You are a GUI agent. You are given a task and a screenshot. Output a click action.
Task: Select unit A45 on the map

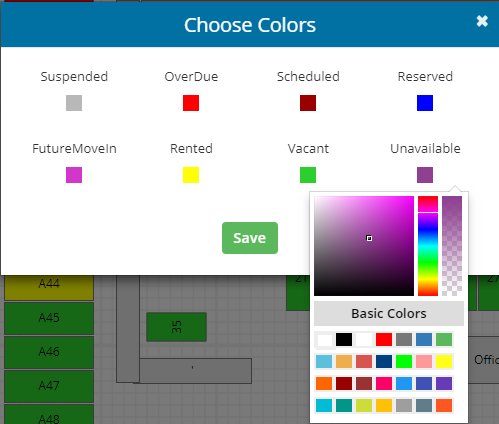click(x=49, y=318)
